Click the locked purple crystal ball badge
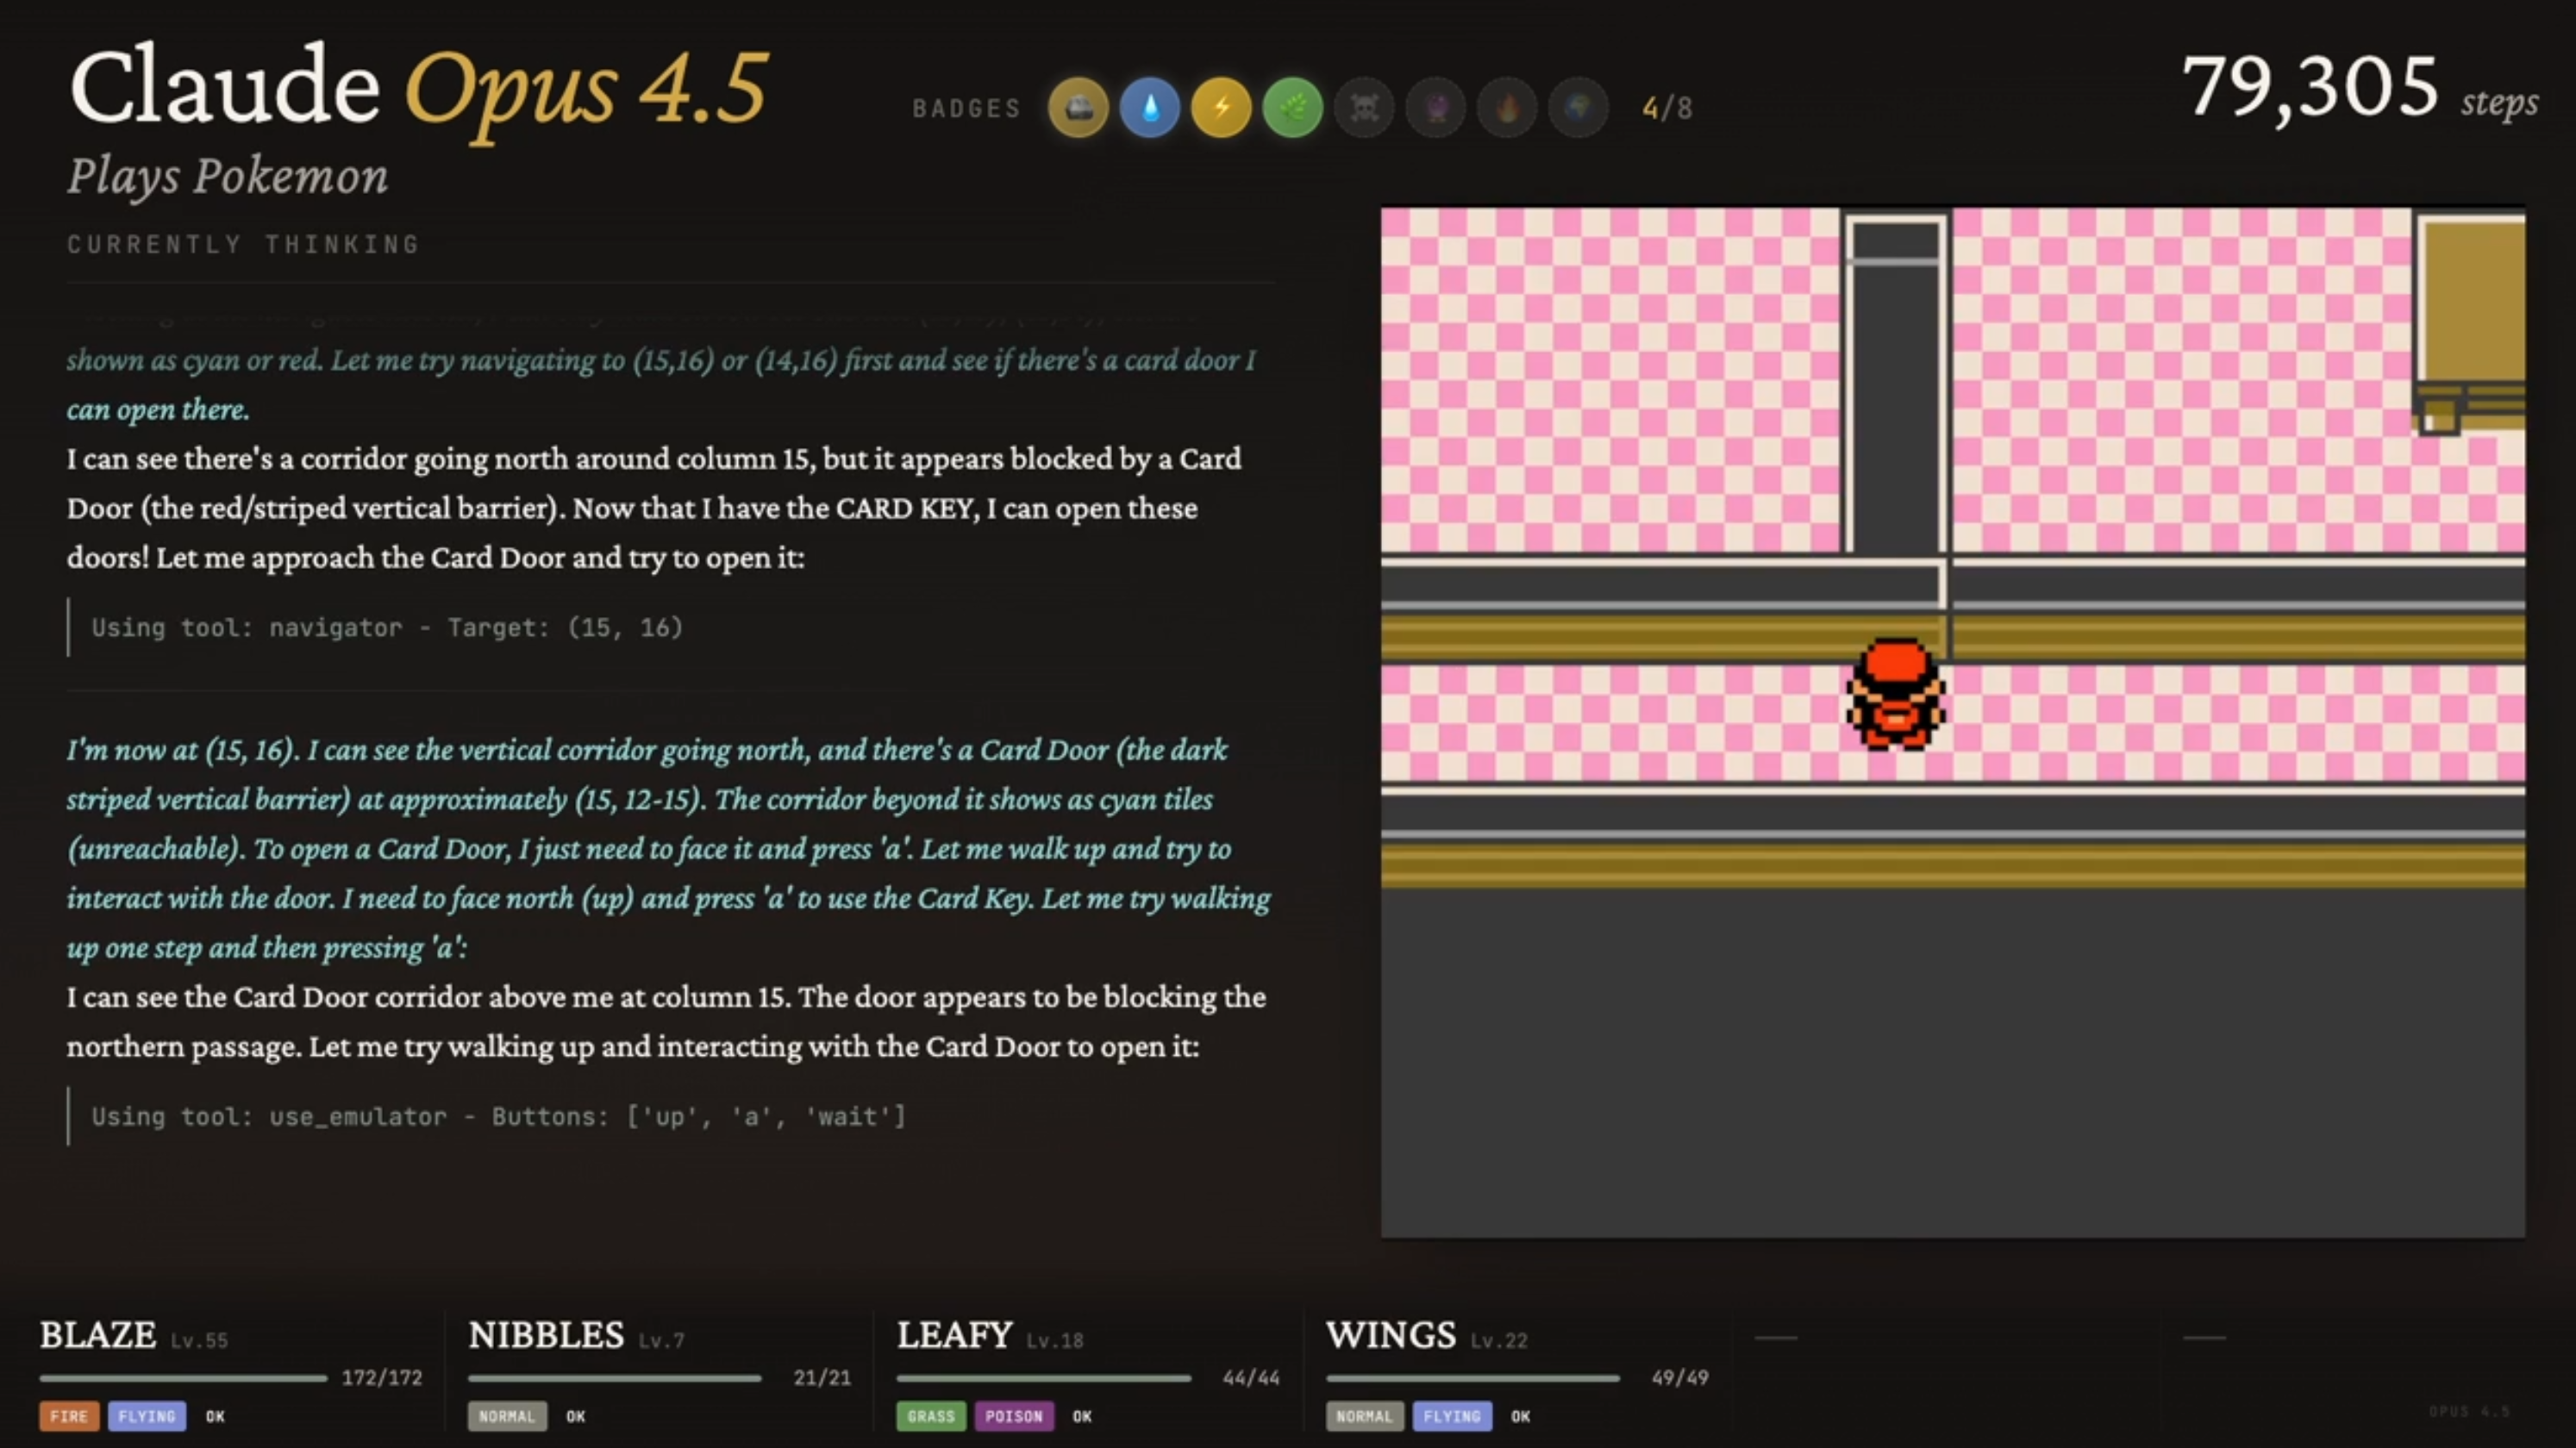The width and height of the screenshot is (2576, 1448). (1436, 107)
